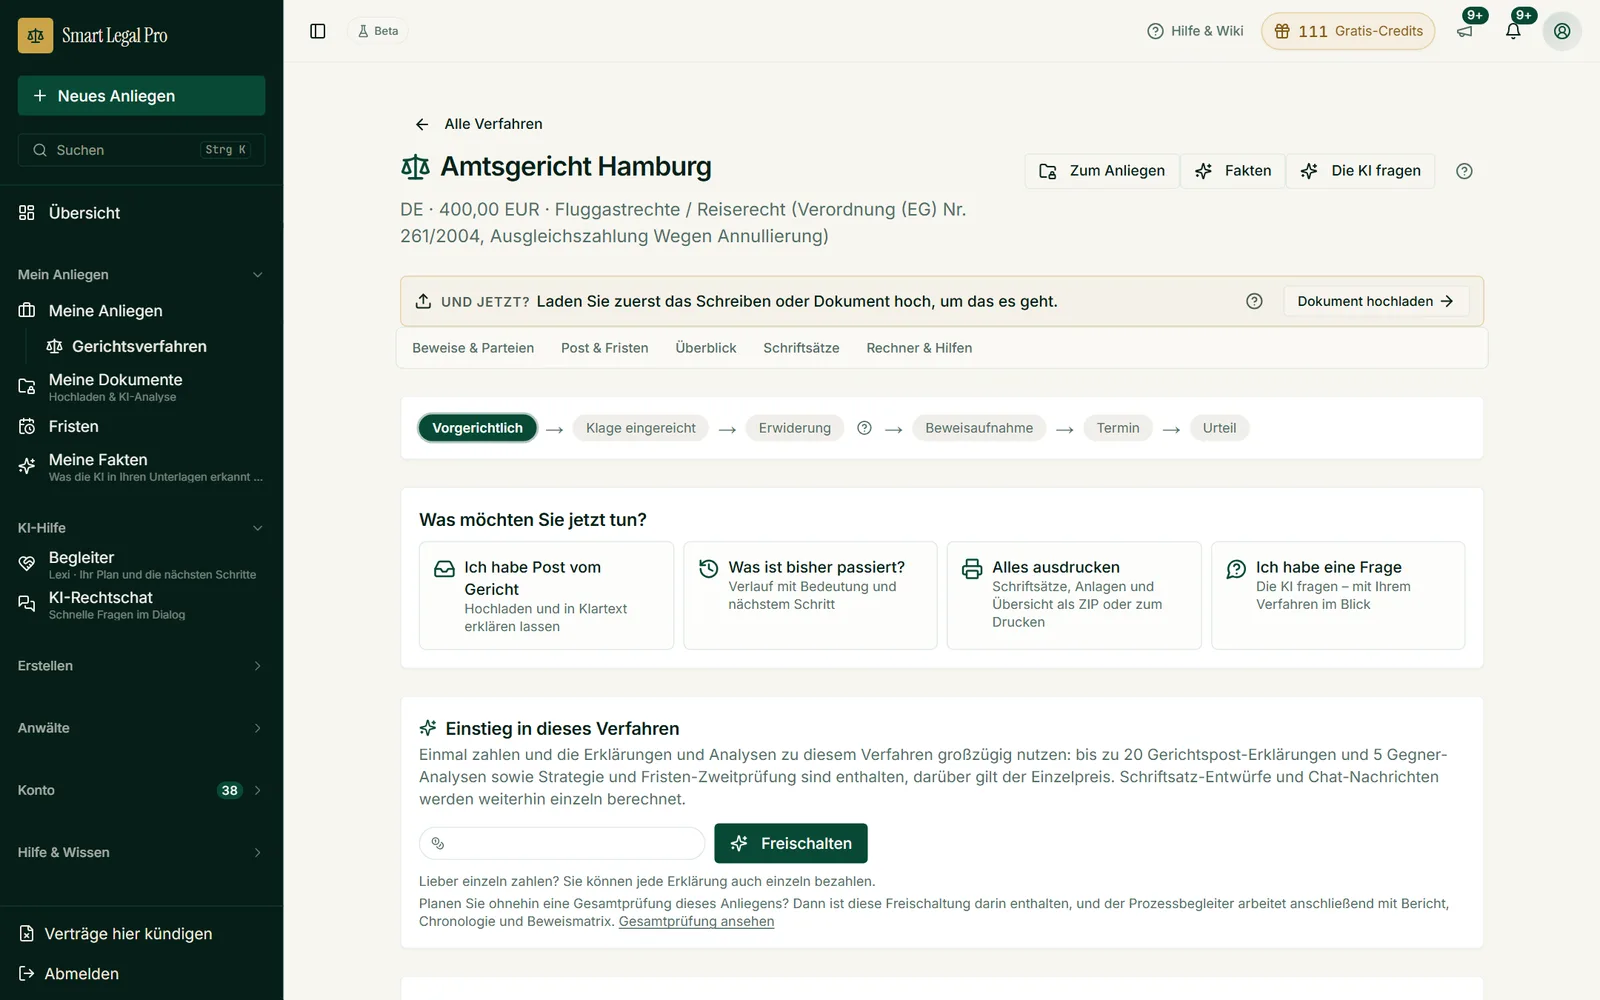Image resolution: width=1600 pixels, height=1000 pixels.
Task: Switch to the Schriftsätze tab
Action: (801, 348)
